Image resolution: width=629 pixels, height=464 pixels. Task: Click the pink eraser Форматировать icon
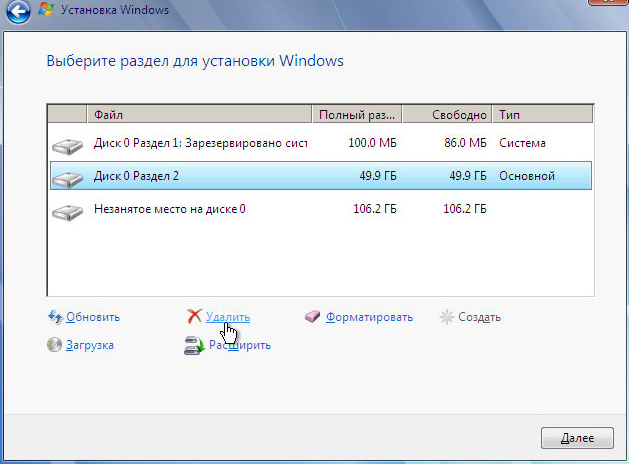tap(312, 317)
